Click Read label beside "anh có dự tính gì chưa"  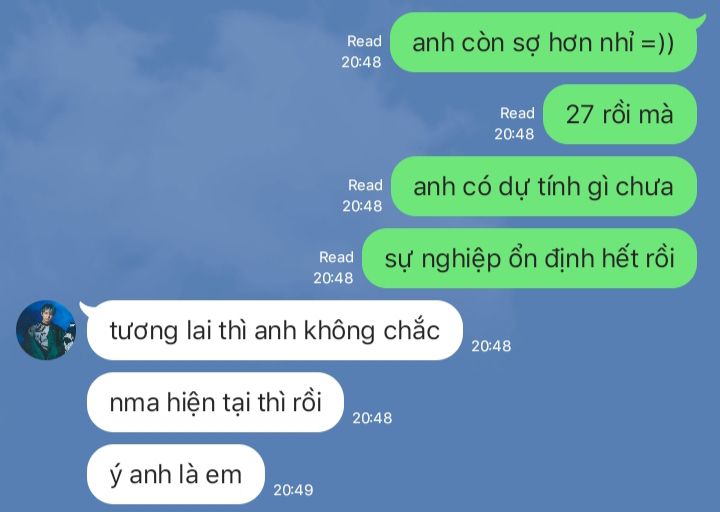(365, 185)
